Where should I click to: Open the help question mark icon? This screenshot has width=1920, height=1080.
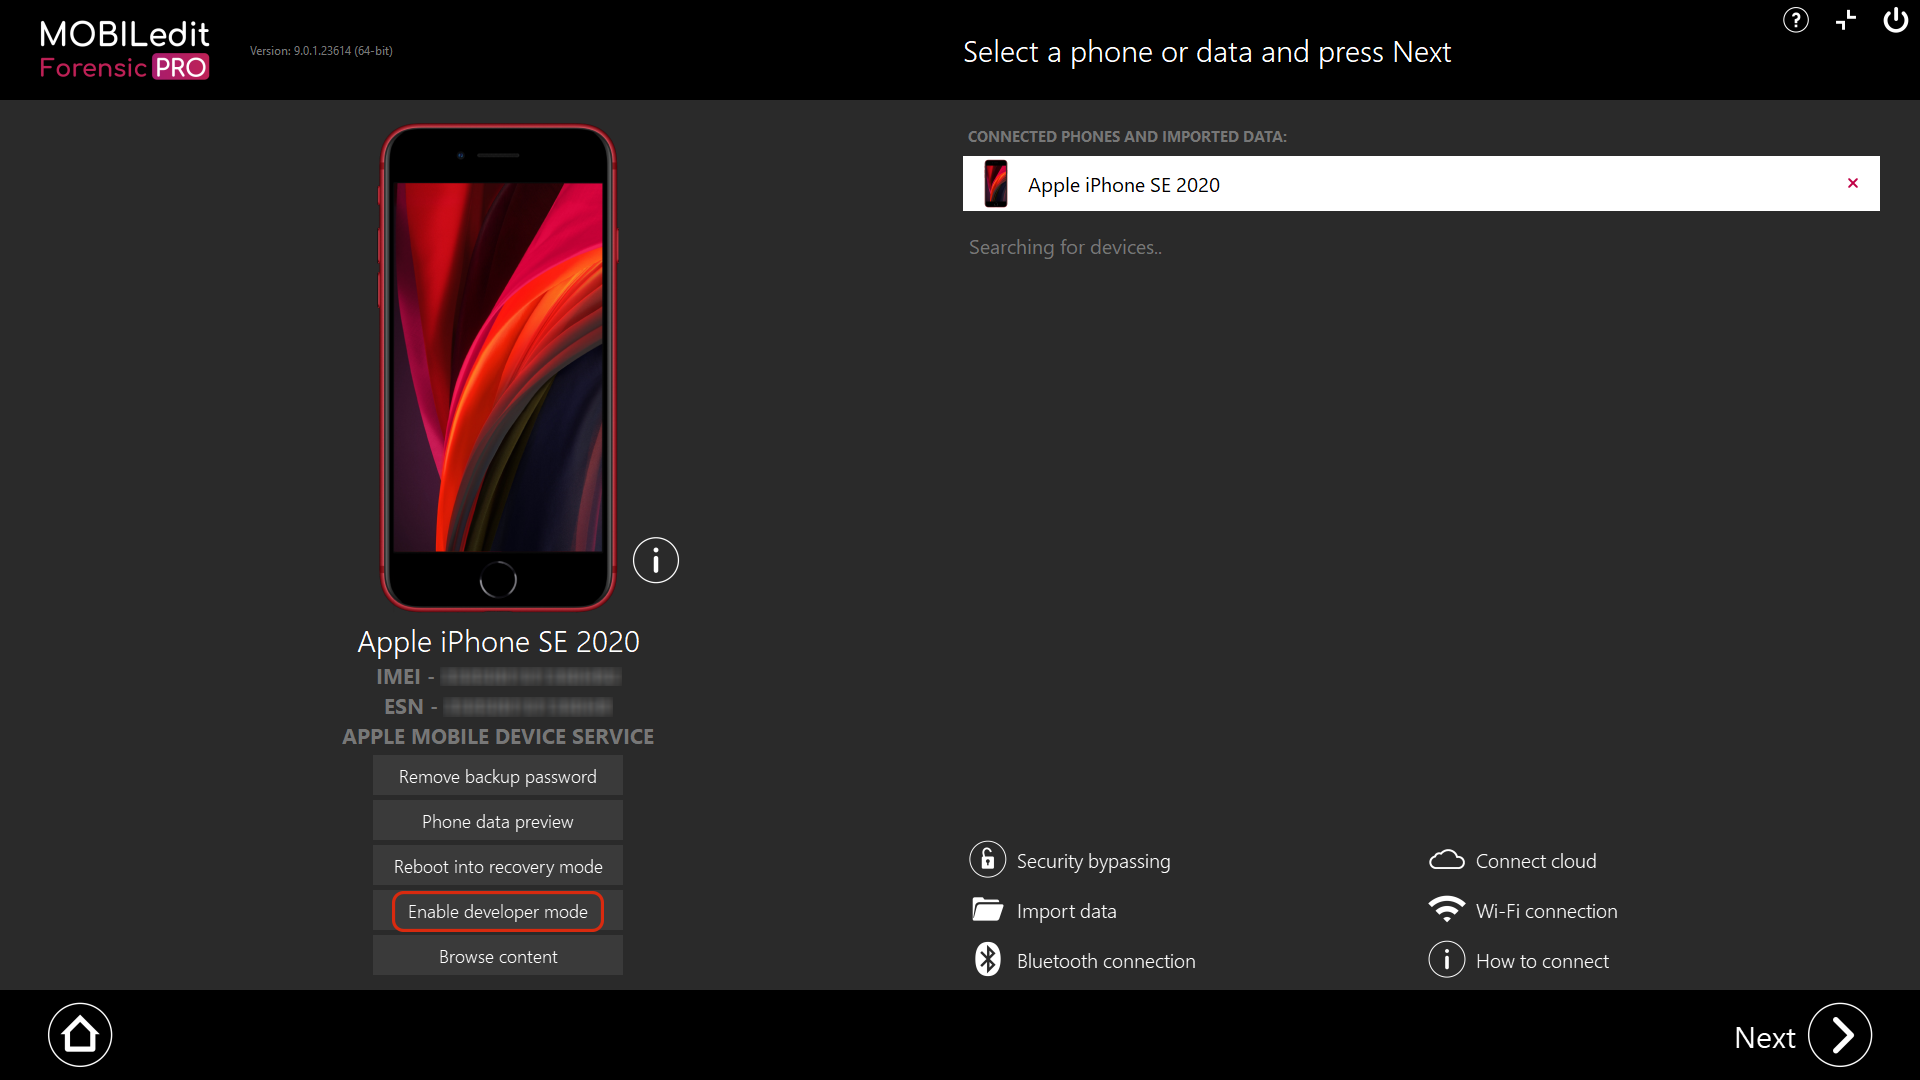click(1796, 20)
